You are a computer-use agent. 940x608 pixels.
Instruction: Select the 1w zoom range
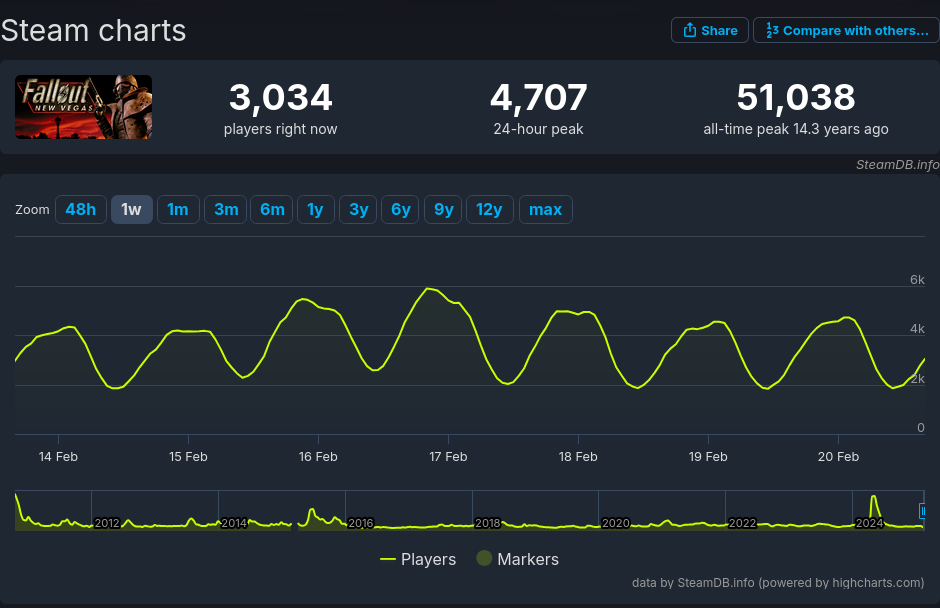(131, 210)
